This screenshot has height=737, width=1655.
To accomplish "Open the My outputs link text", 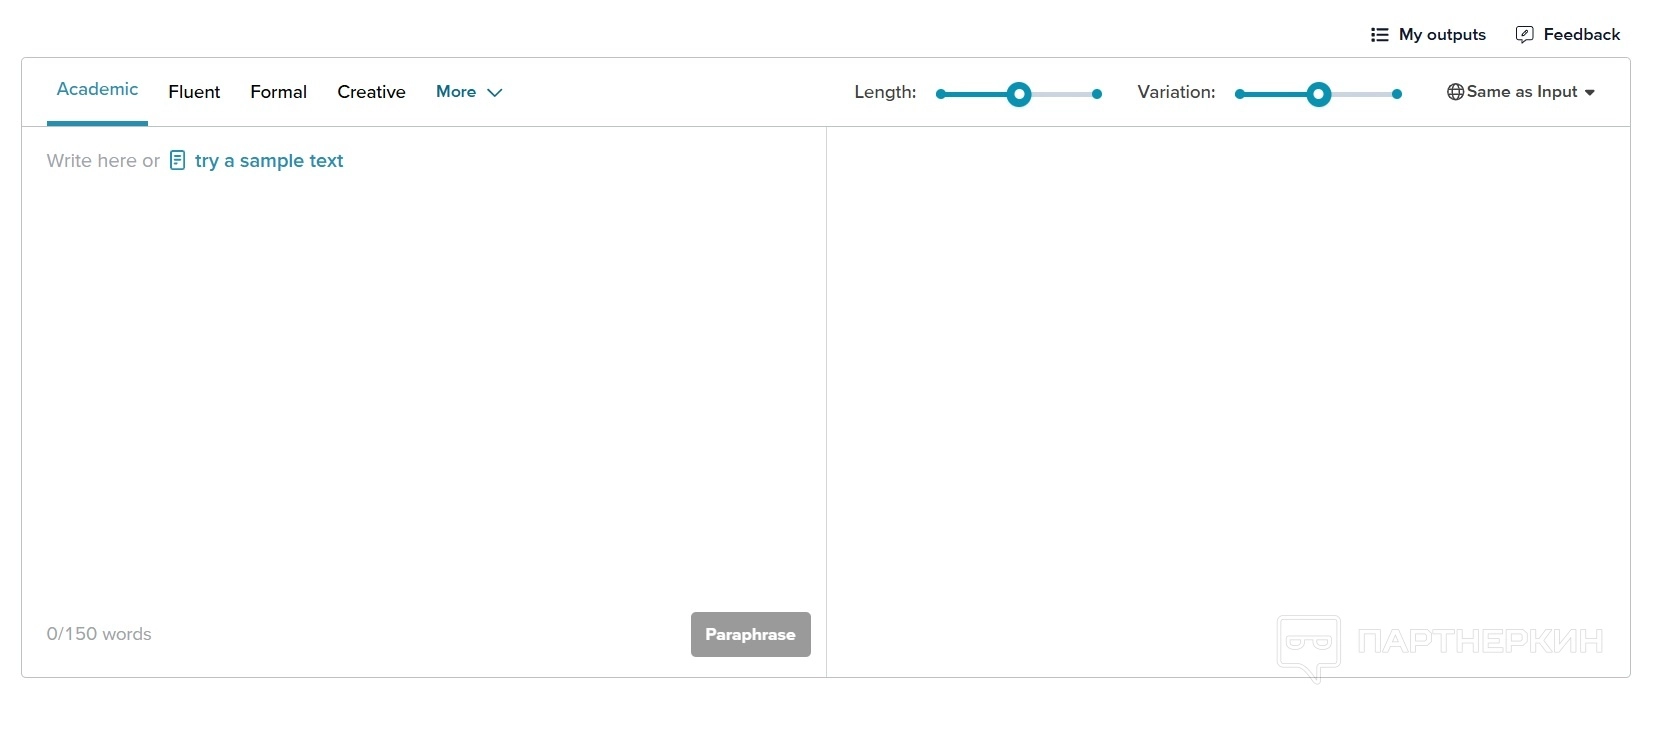I will (1442, 35).
